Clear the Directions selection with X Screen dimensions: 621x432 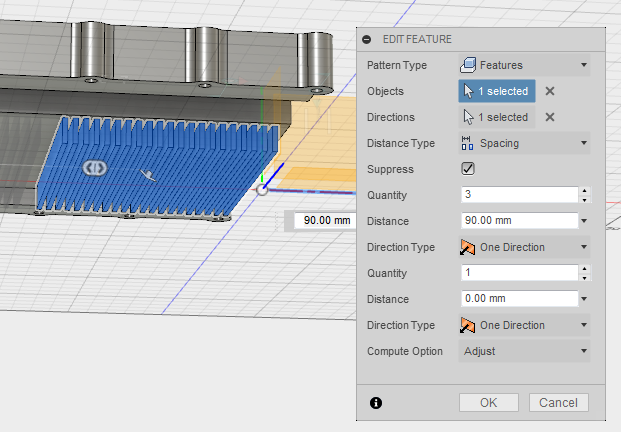[x=550, y=117]
